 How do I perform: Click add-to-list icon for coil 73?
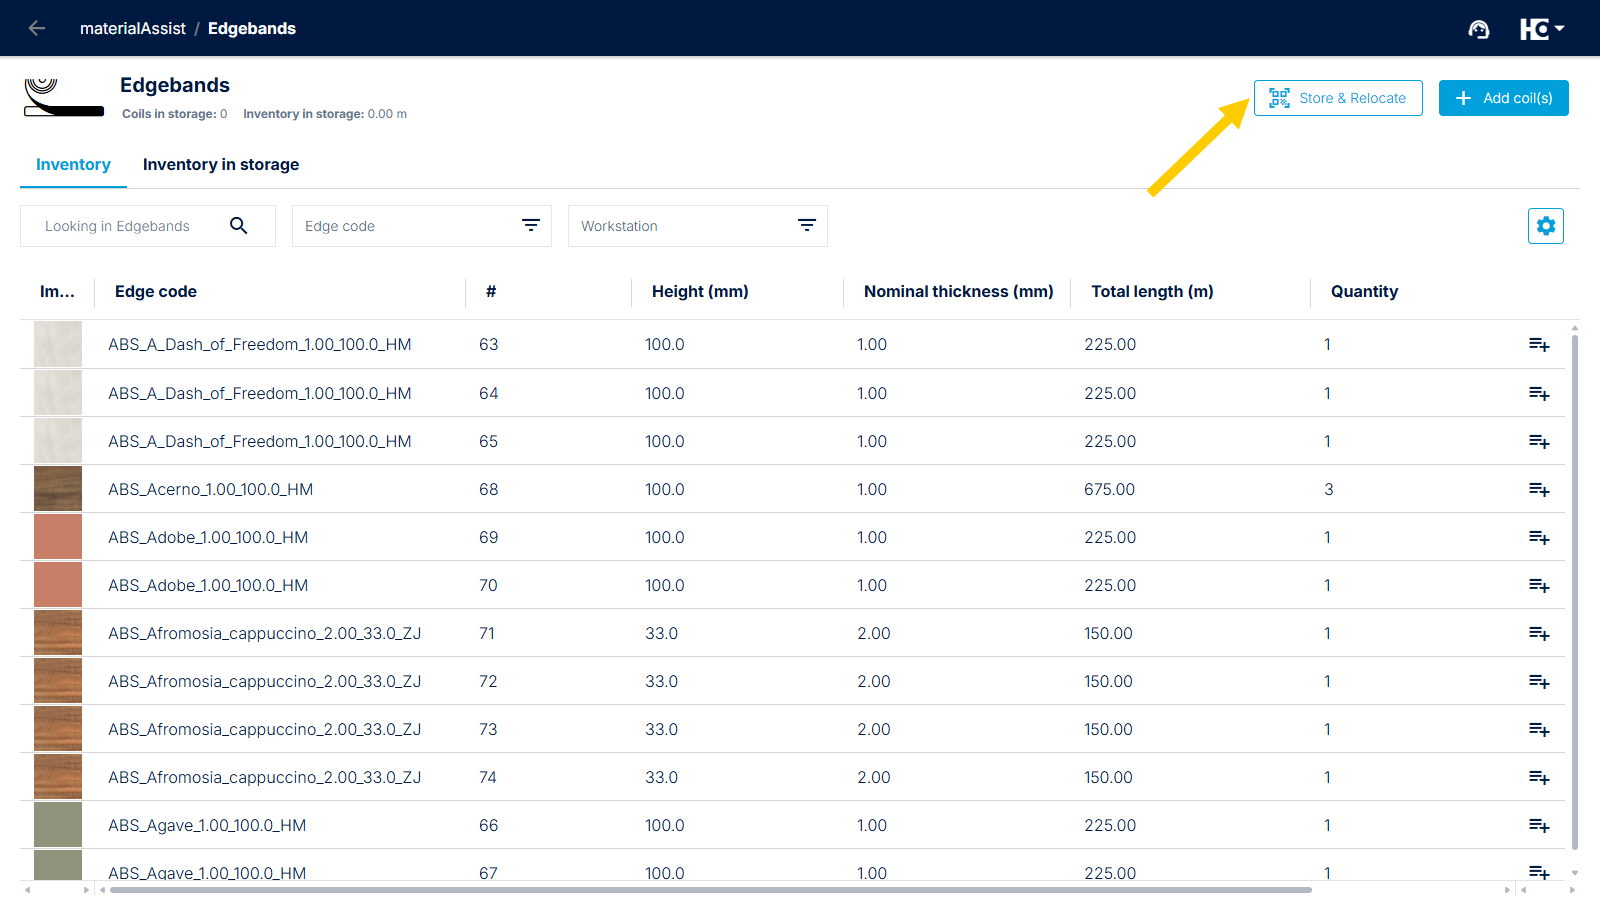[x=1539, y=730]
